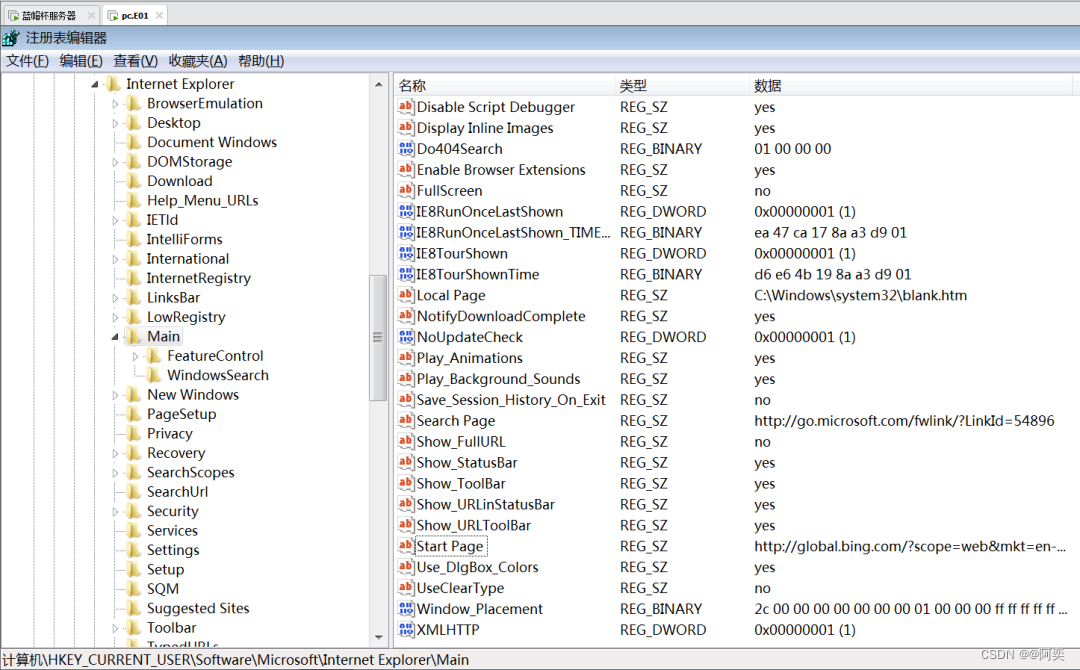Select the Save_Session_History_On_Exit value
Viewport: 1080px width, 670px height.
click(510, 399)
